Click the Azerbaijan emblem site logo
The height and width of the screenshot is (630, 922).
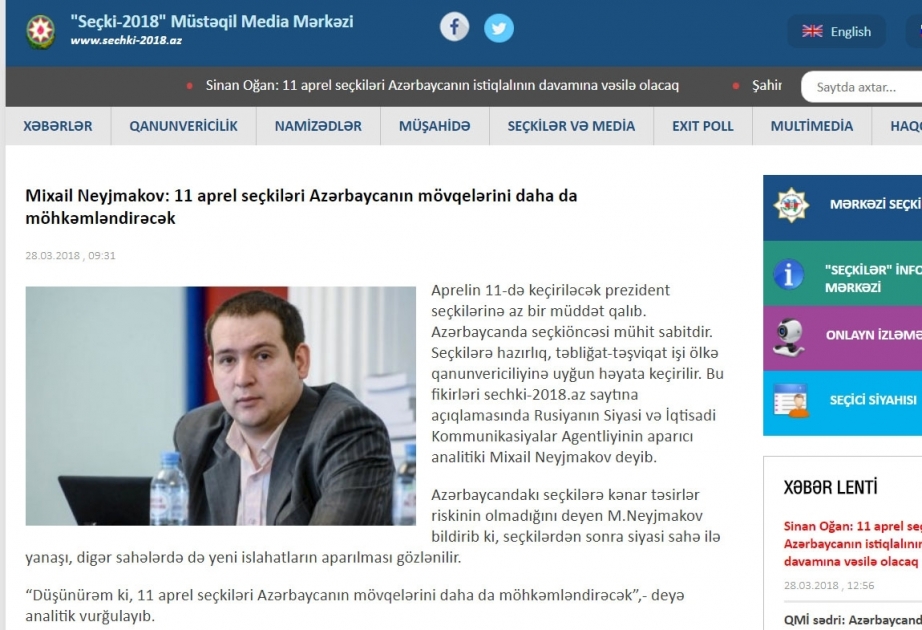[x=41, y=31]
